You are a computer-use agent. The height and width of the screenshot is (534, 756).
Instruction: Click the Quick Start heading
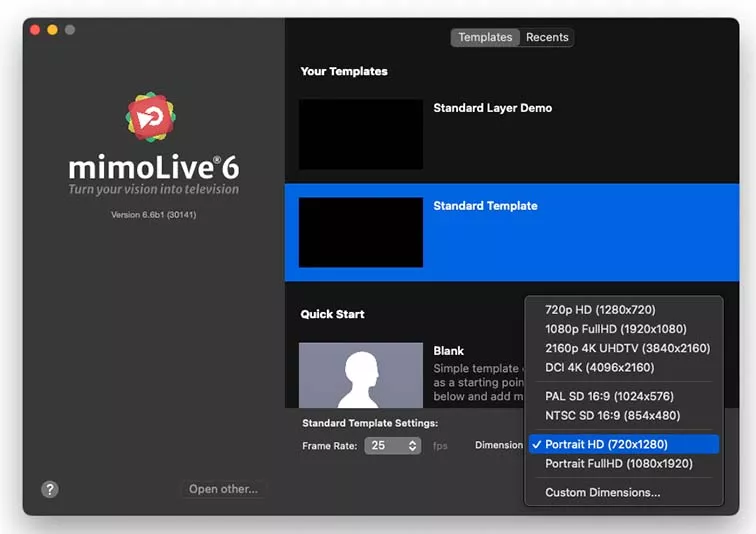tap(332, 314)
